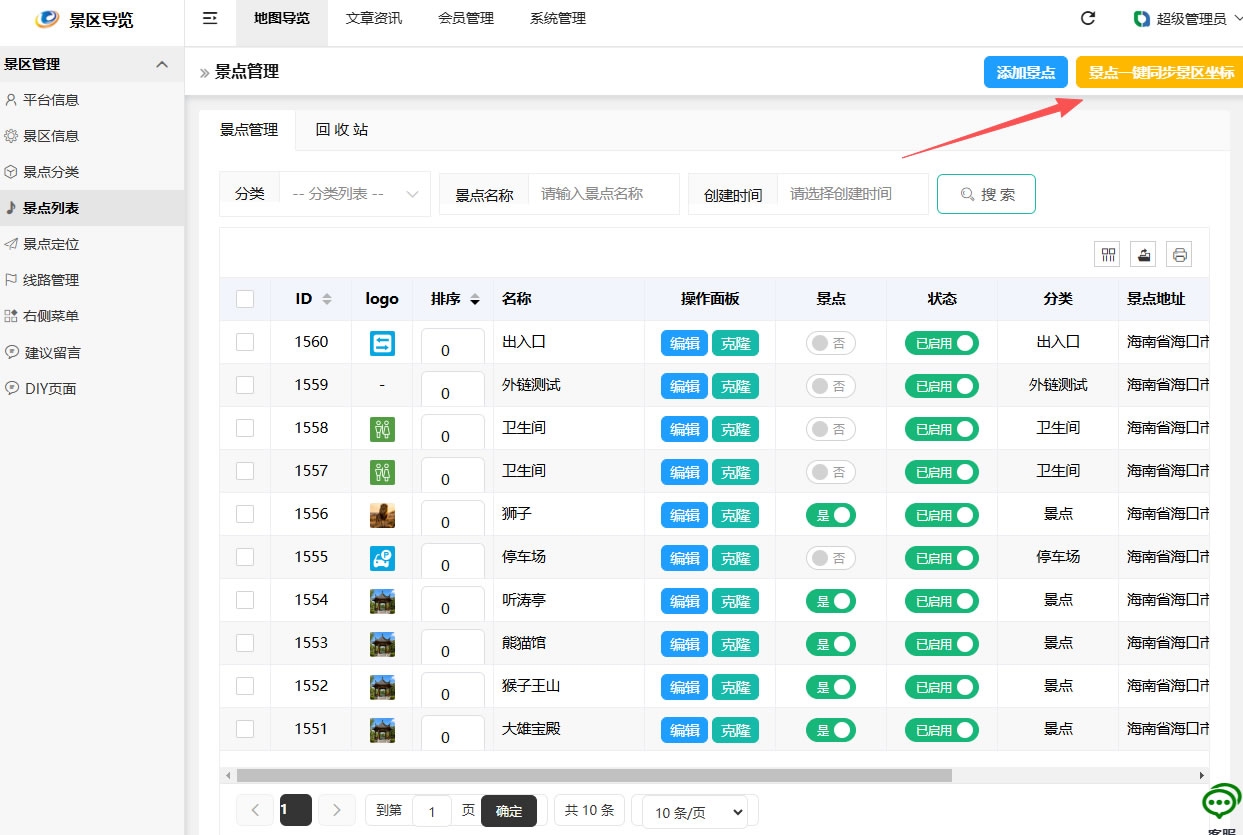The image size is (1243, 835).
Task: Click lion thumbnail in row 1556
Action: pyautogui.click(x=382, y=515)
